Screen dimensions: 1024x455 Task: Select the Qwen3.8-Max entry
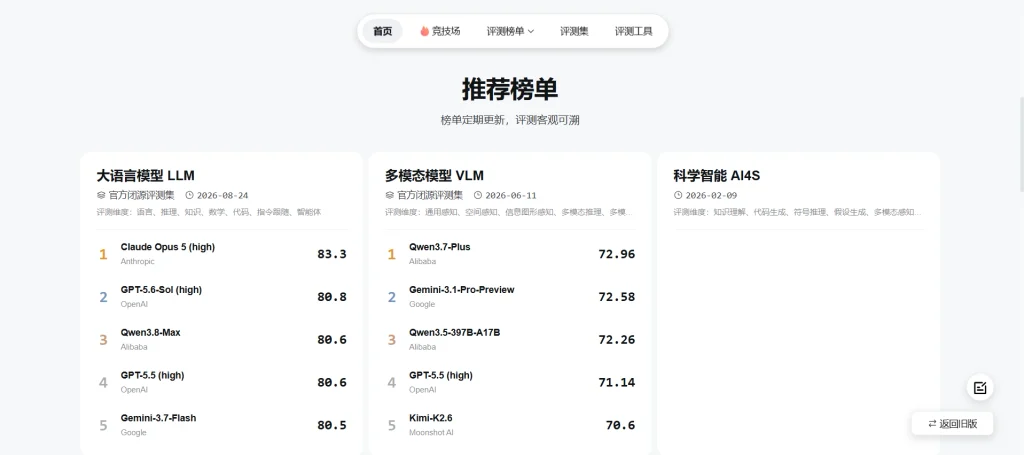click(222, 339)
